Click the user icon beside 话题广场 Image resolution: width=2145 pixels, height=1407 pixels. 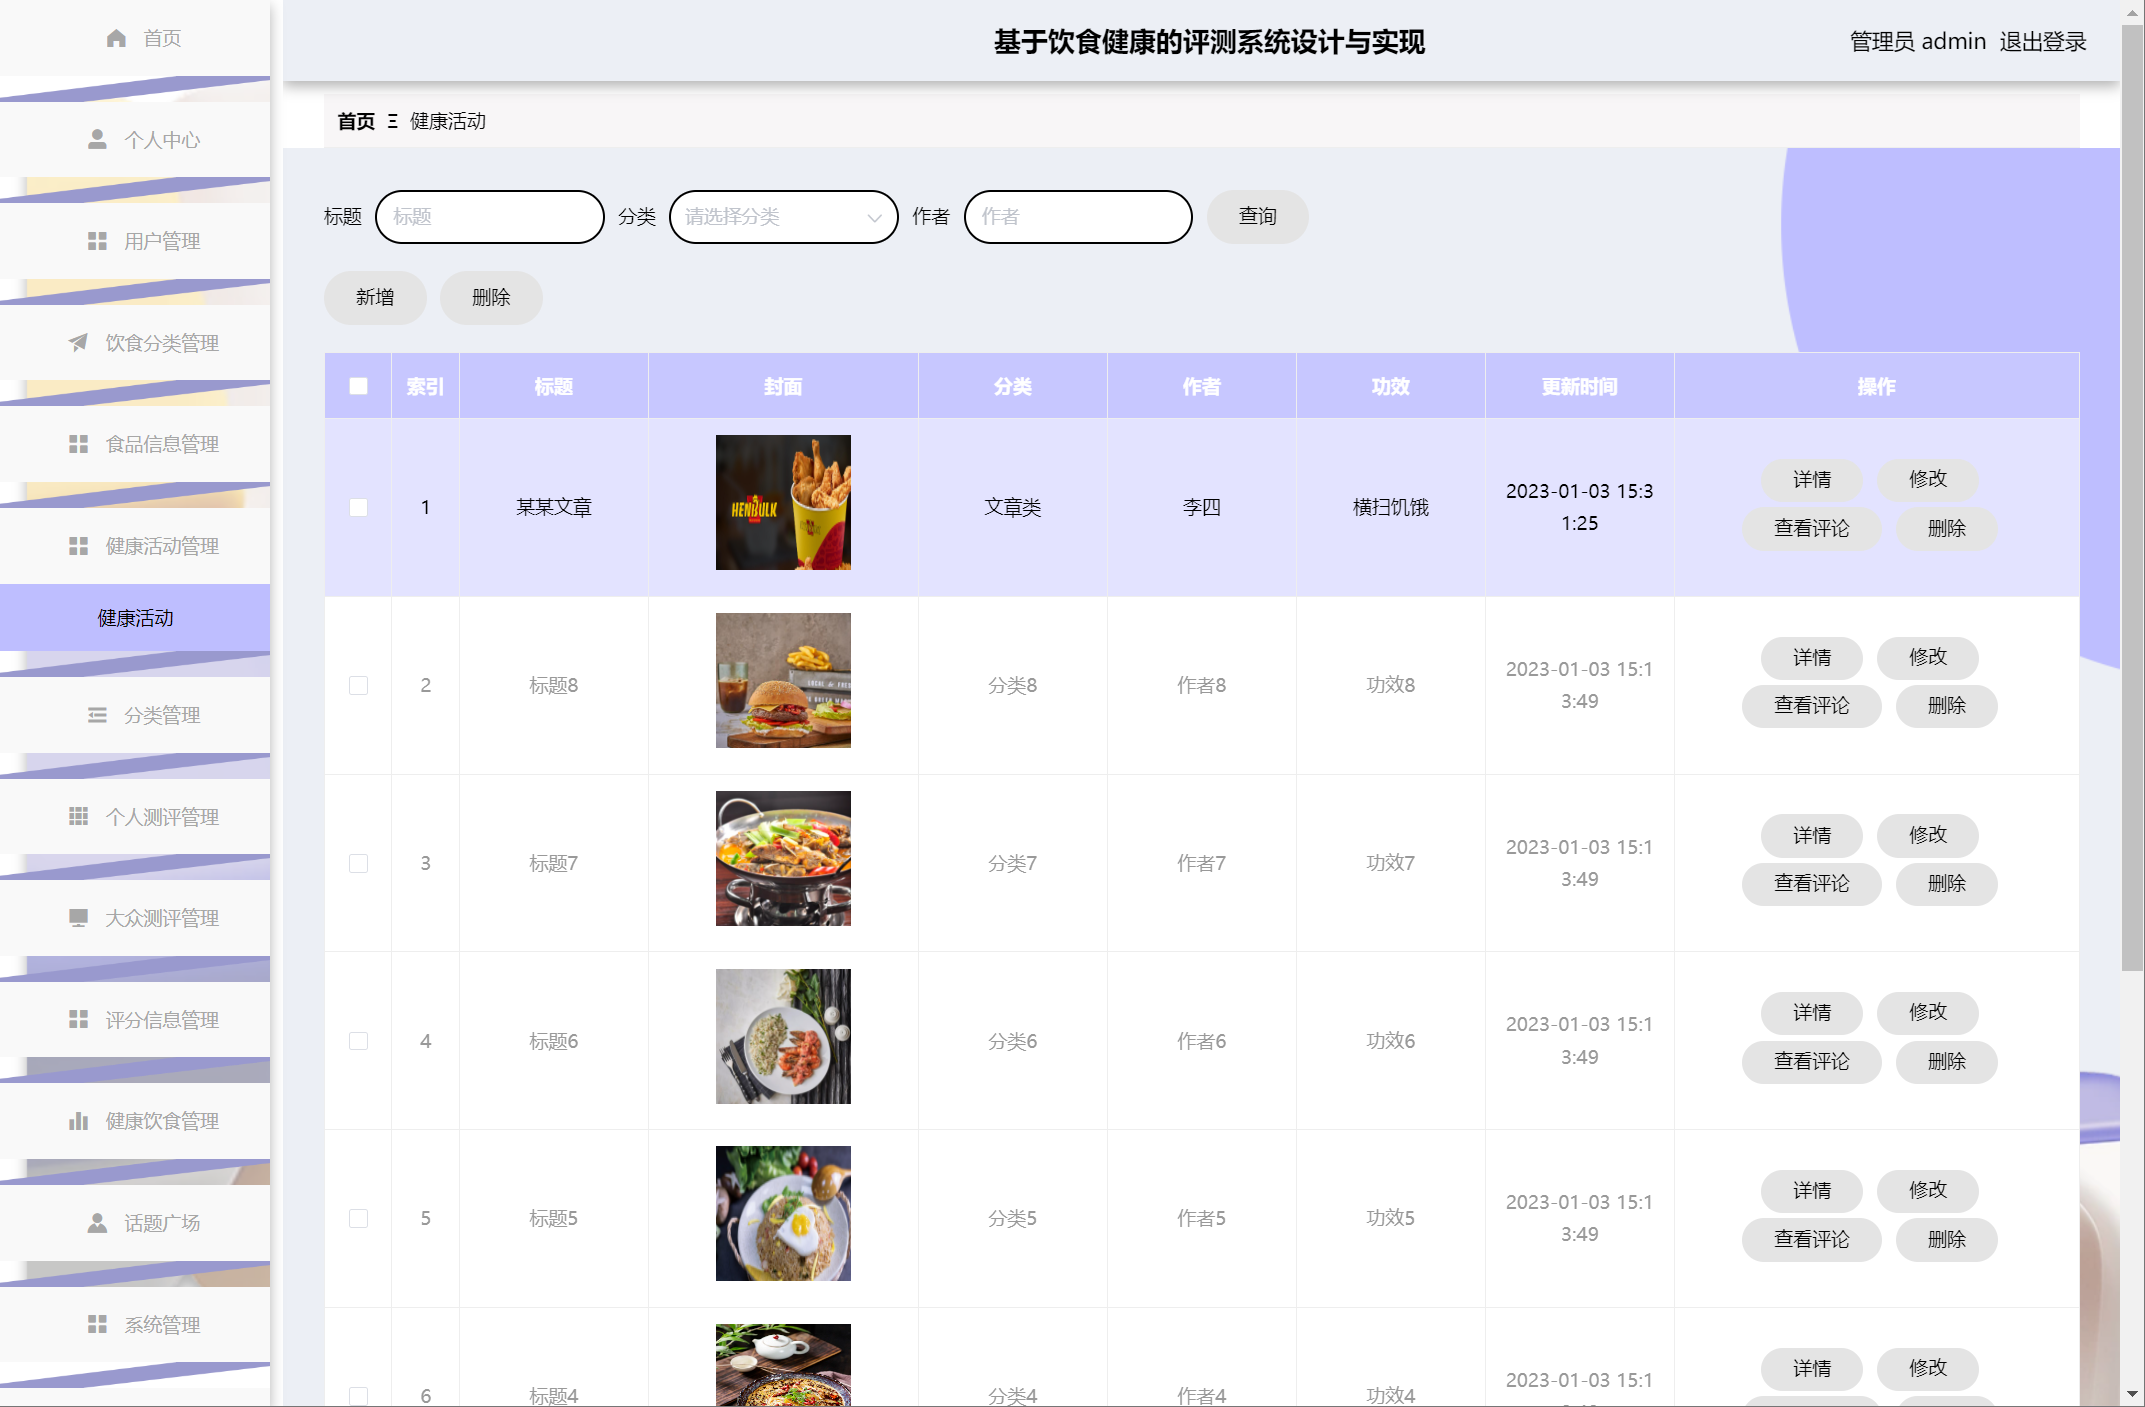coord(97,1223)
